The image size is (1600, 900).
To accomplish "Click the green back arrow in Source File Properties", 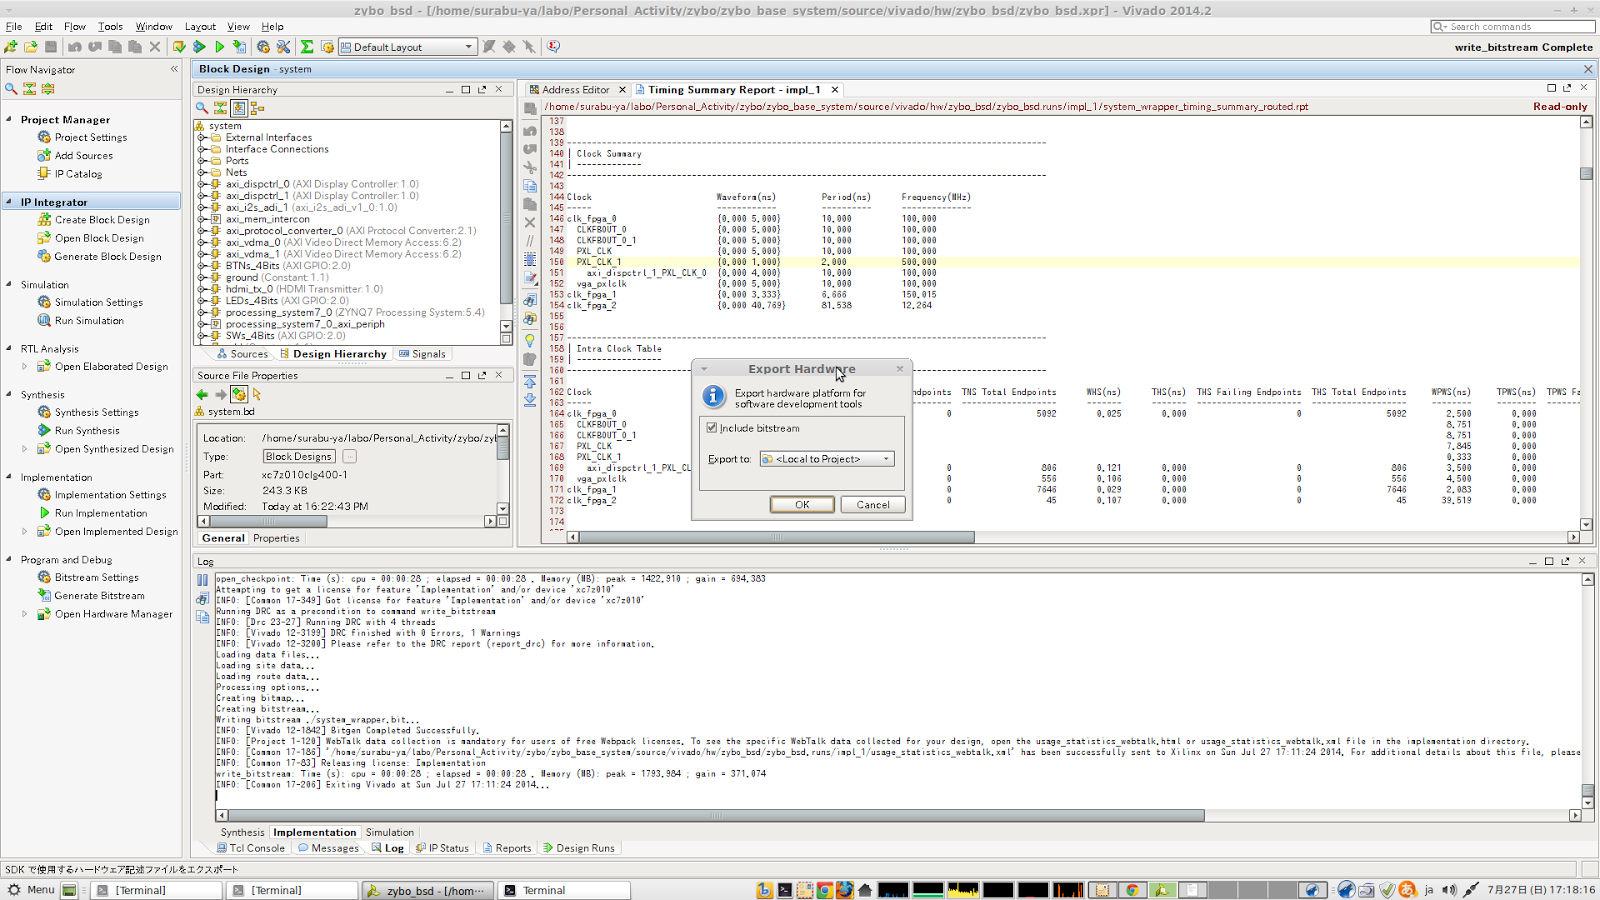I will (x=202, y=395).
